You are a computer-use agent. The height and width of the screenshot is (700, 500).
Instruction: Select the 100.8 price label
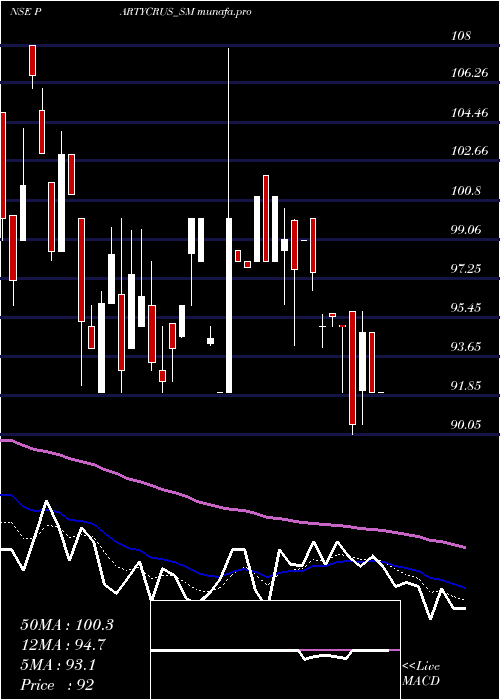coord(466,191)
